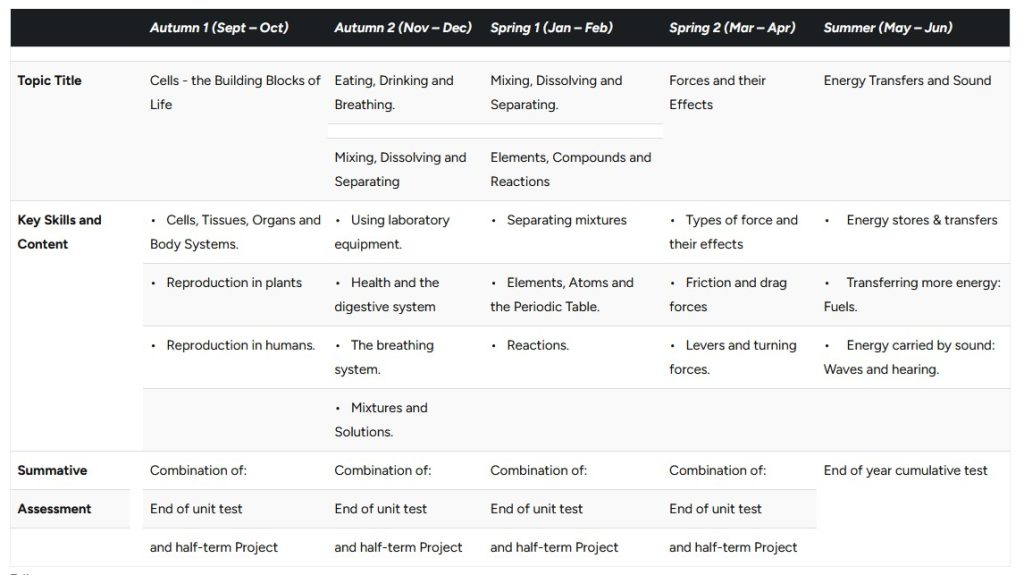
Task: Click the "End of year cumulative test" cell
Action: click(905, 471)
